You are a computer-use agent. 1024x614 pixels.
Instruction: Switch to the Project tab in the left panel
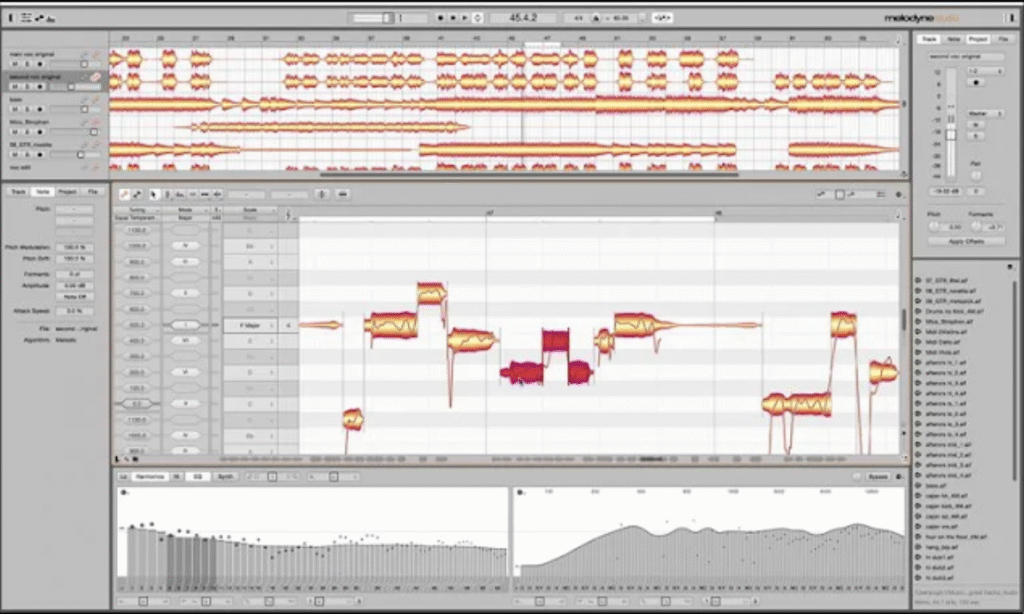pyautogui.click(x=67, y=192)
